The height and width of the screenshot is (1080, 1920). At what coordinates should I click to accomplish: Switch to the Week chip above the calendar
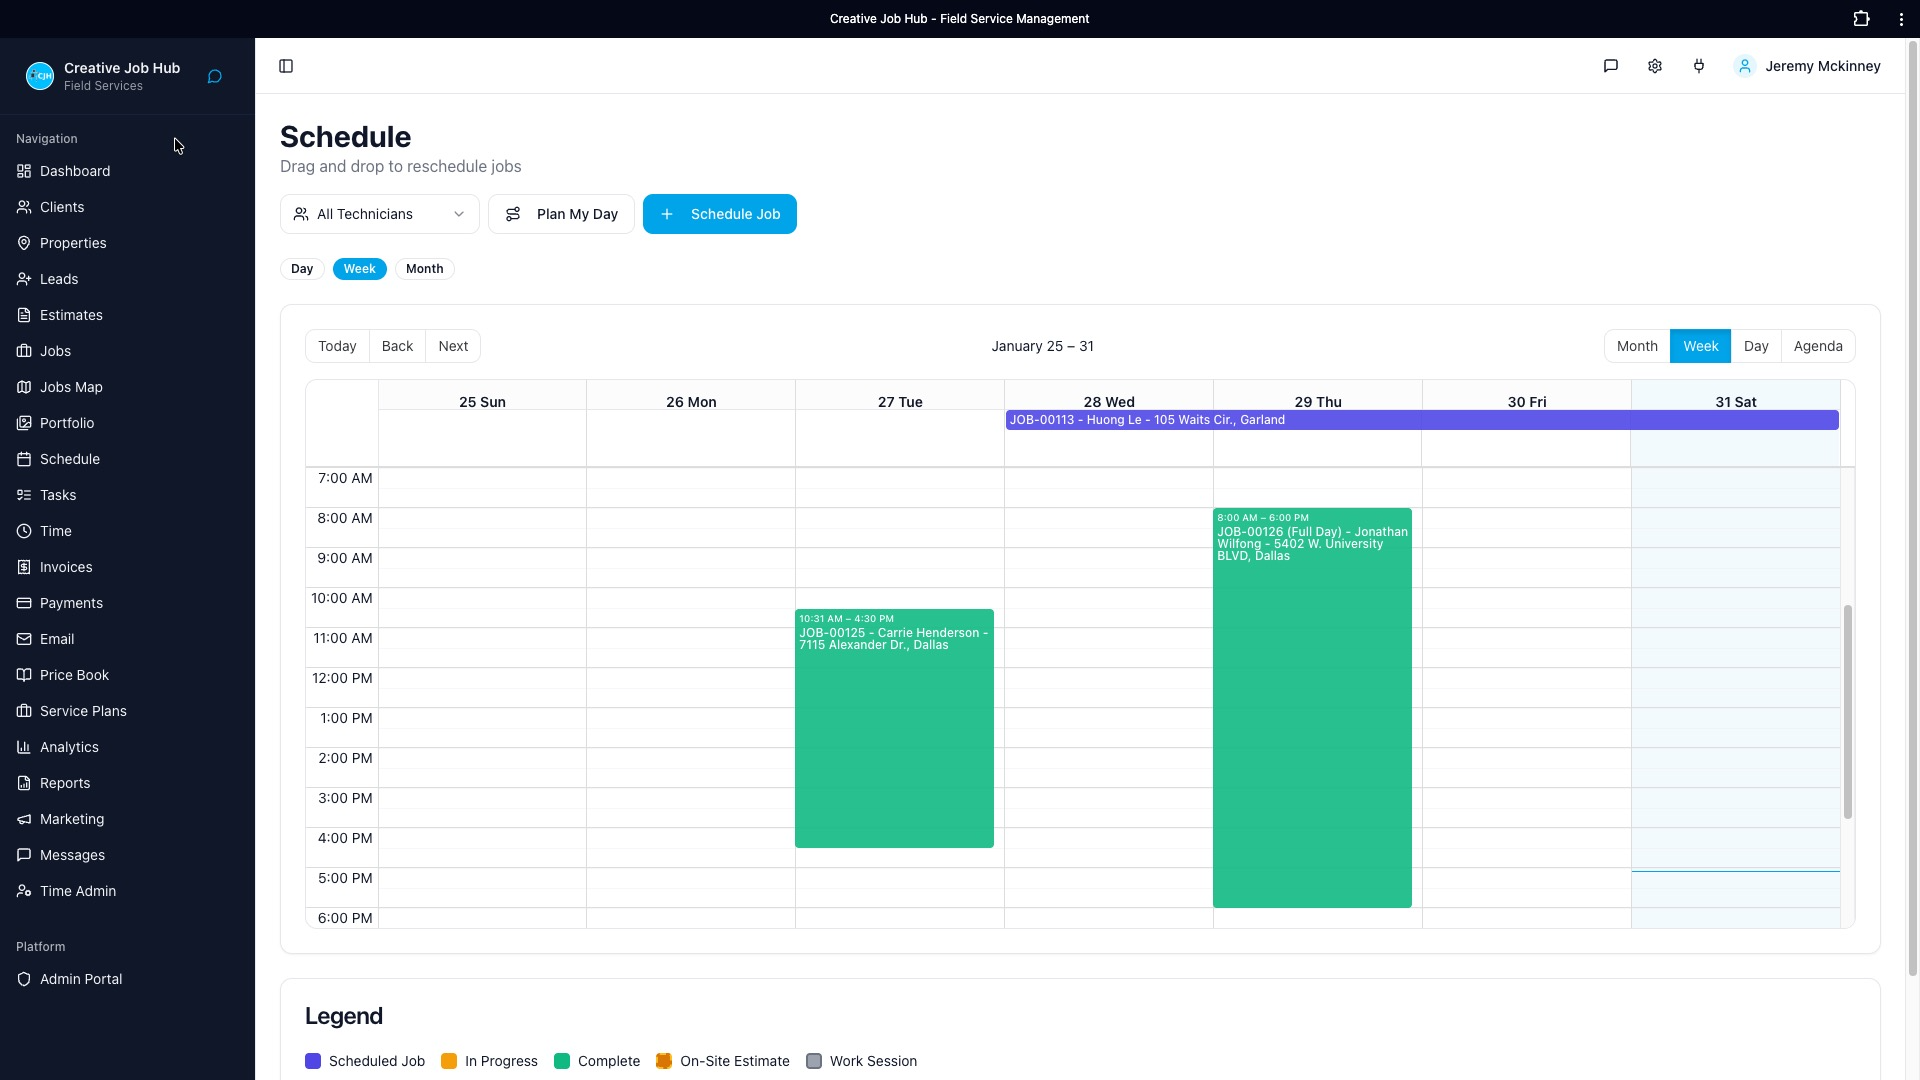pyautogui.click(x=359, y=268)
